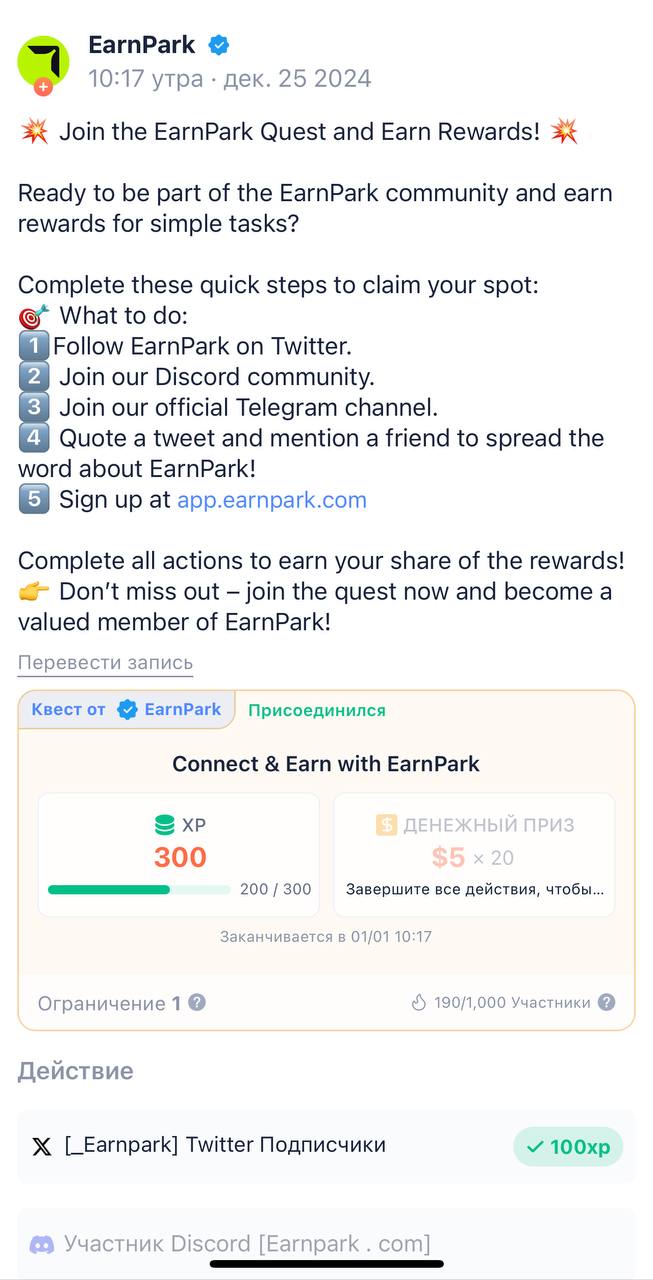Viewport: 653px width, 1280px height.
Task: Tap the $5 × 20 cash prize card
Action: [x=474, y=855]
